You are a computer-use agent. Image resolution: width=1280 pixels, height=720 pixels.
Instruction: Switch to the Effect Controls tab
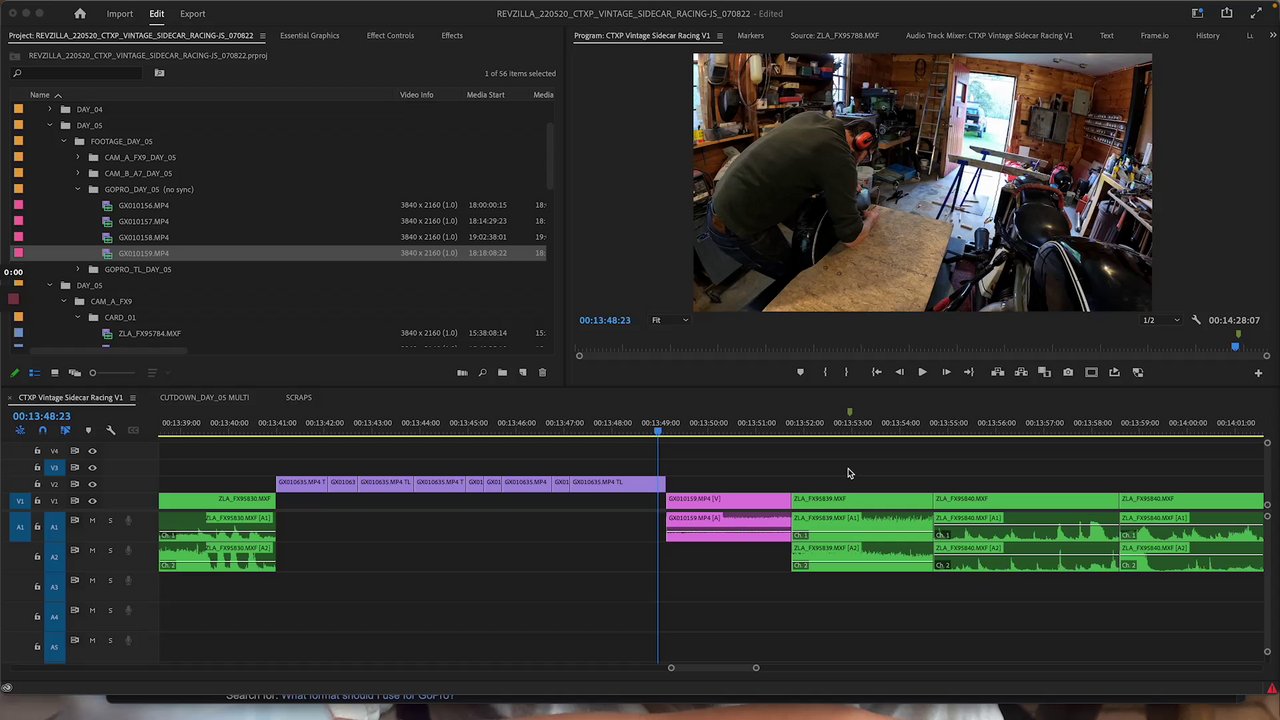click(390, 35)
